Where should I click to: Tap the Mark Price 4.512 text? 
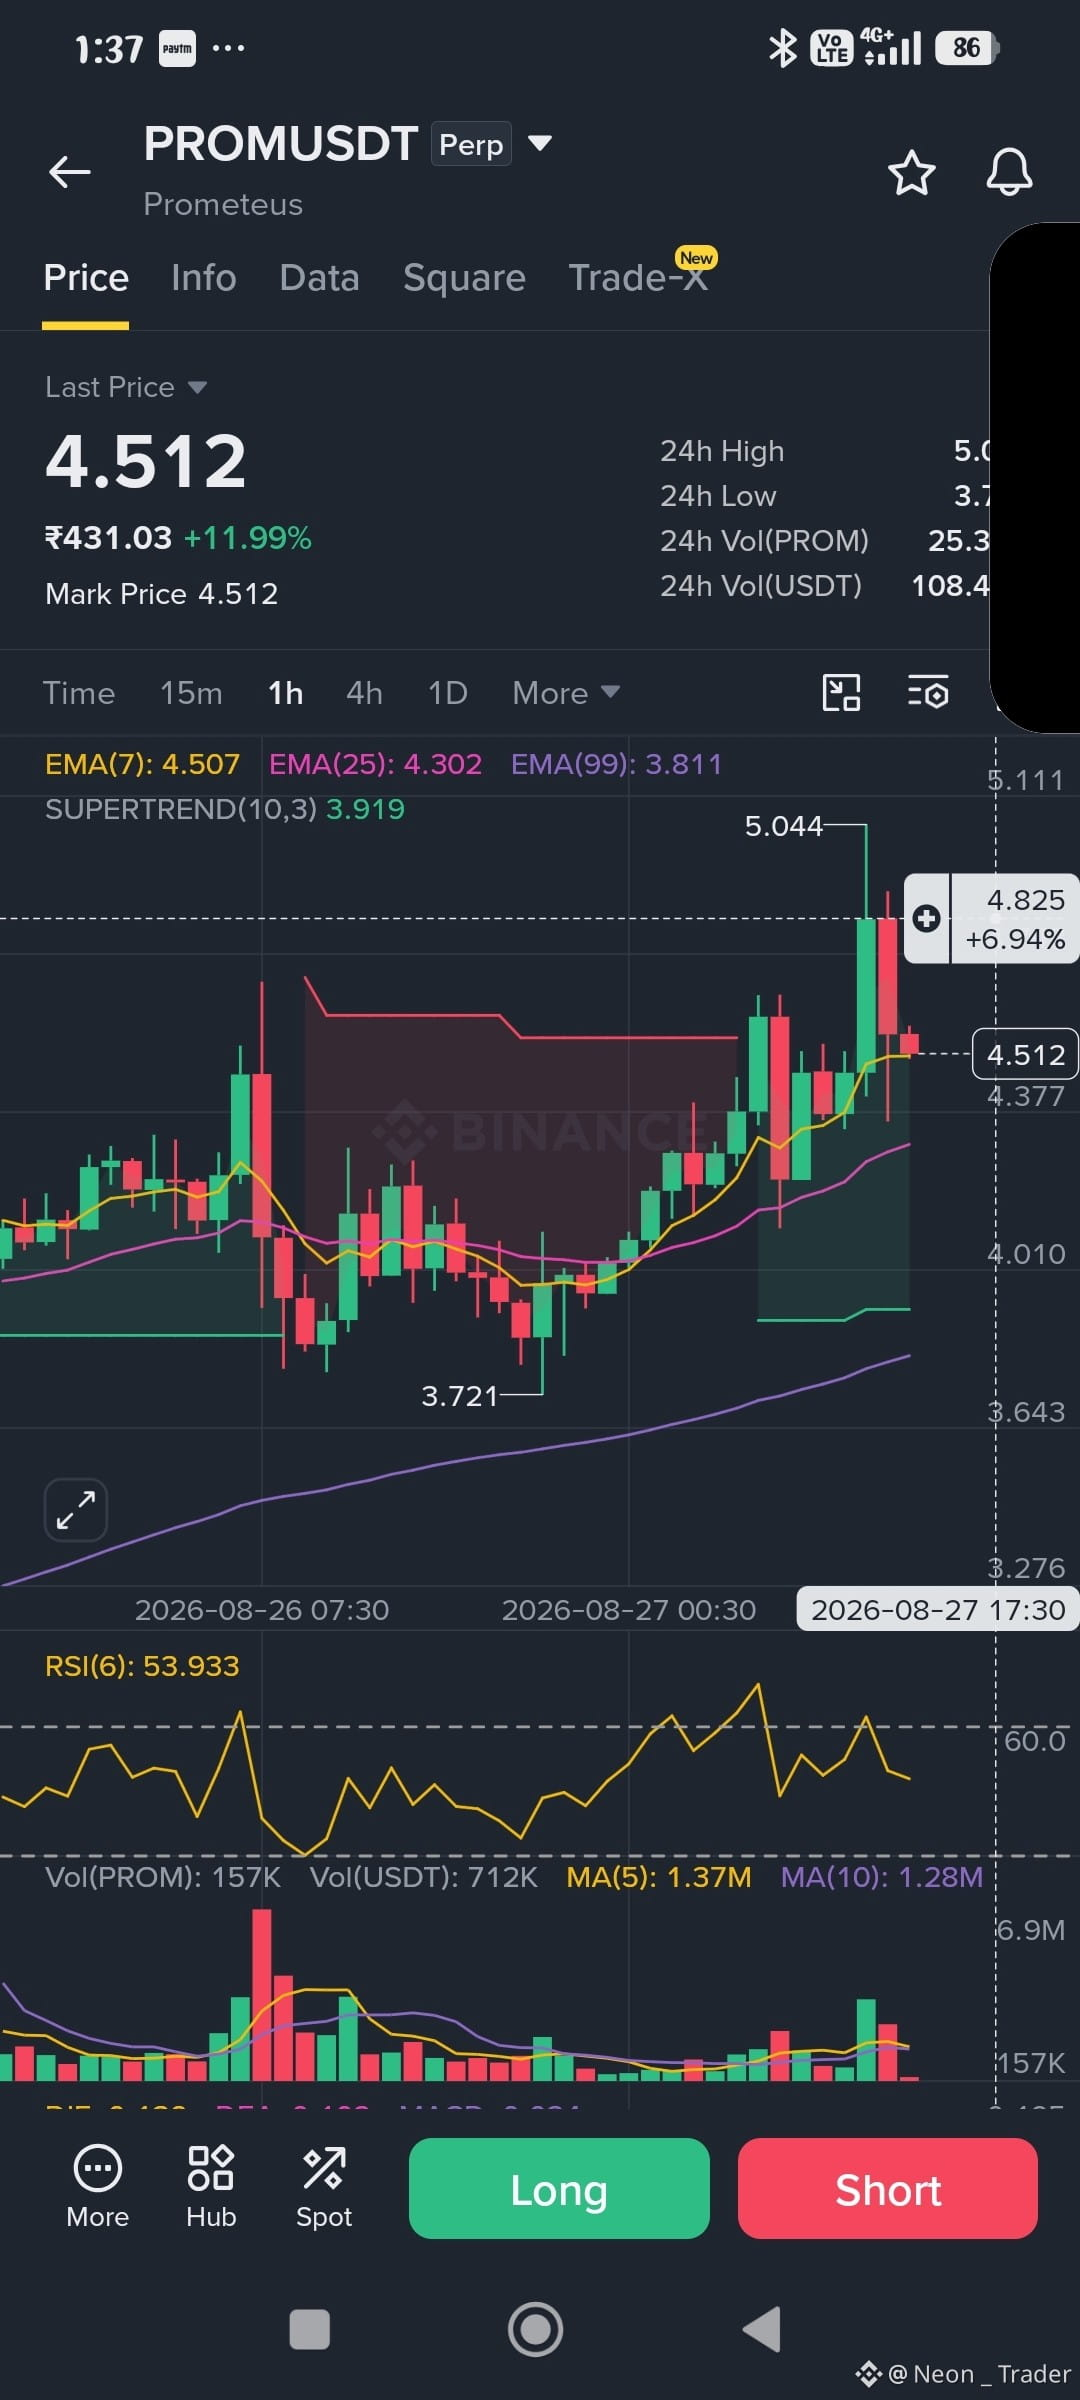point(162,594)
